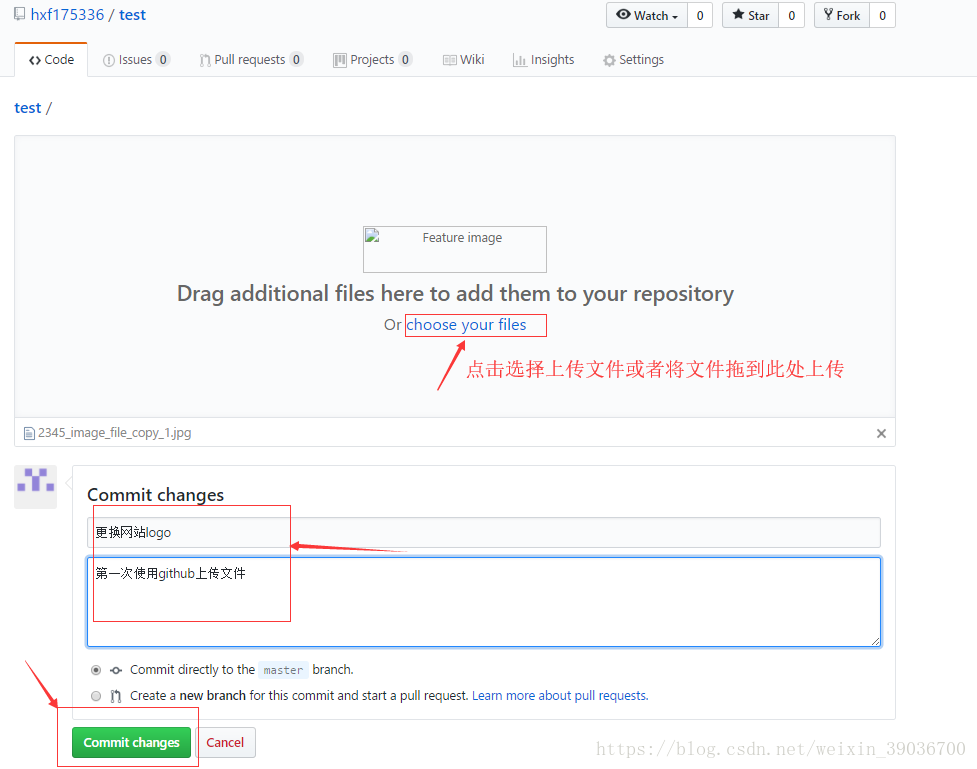Click the eye icon in the Watch button

click(623, 14)
